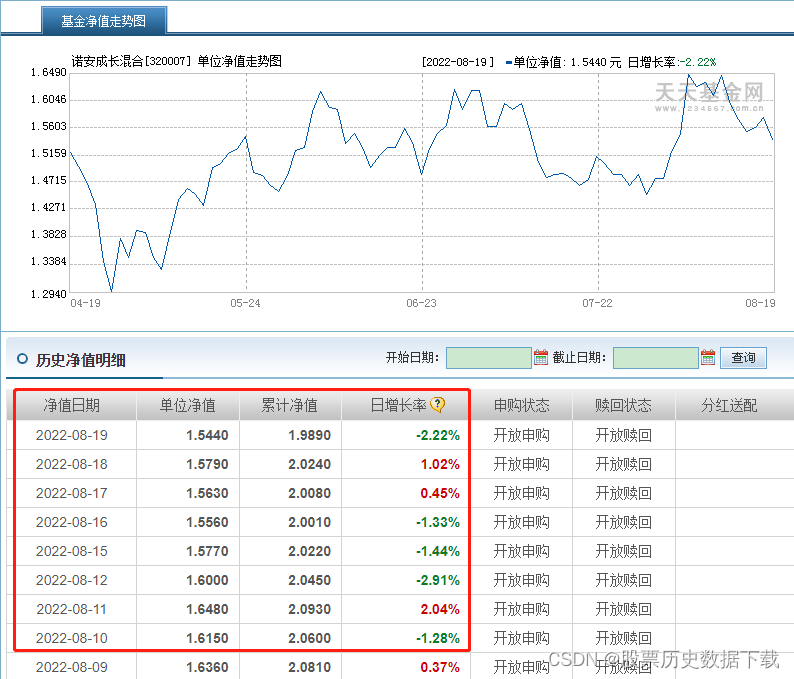The image size is (794, 679).
Task: Click the 08-19 chart axis label
Action: coord(760,303)
